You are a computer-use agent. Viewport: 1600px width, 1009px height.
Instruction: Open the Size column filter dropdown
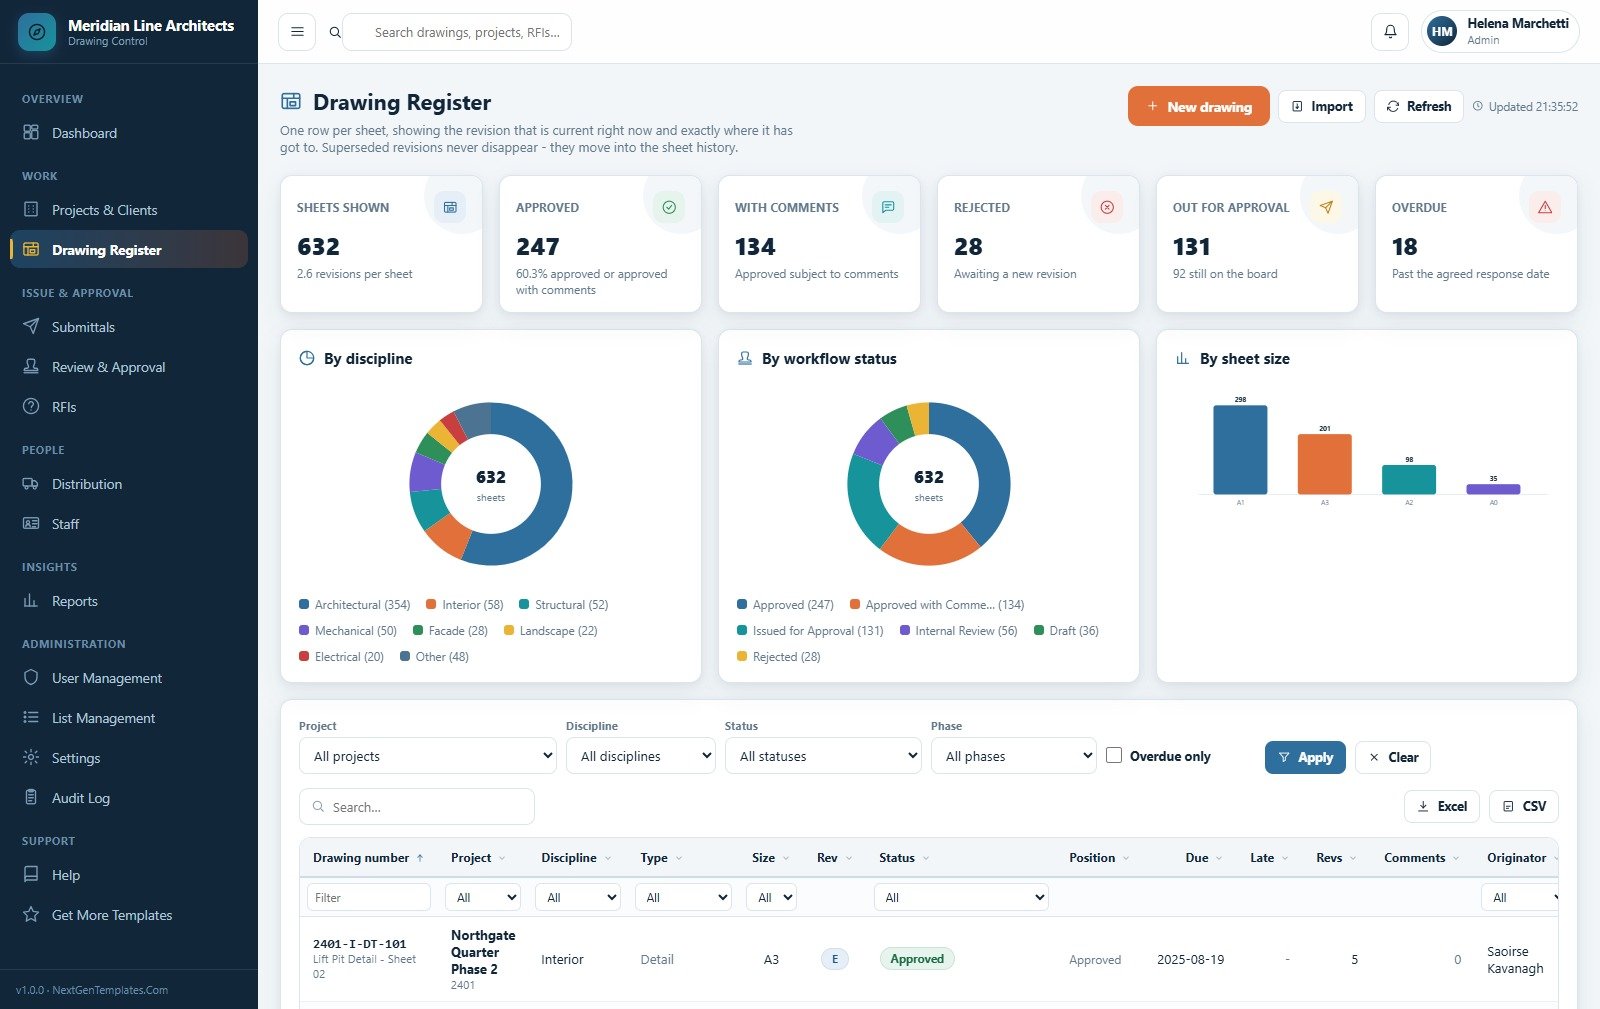[771, 897]
